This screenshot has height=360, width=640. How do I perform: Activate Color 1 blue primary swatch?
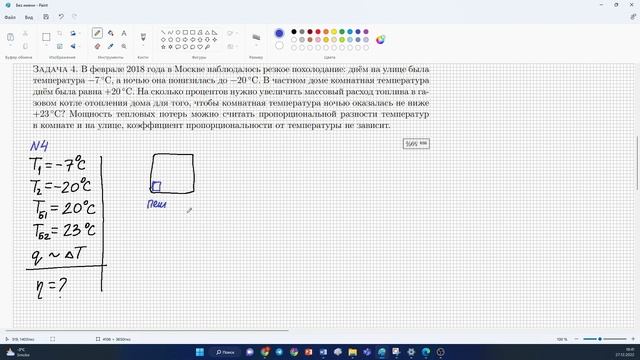coord(279,33)
